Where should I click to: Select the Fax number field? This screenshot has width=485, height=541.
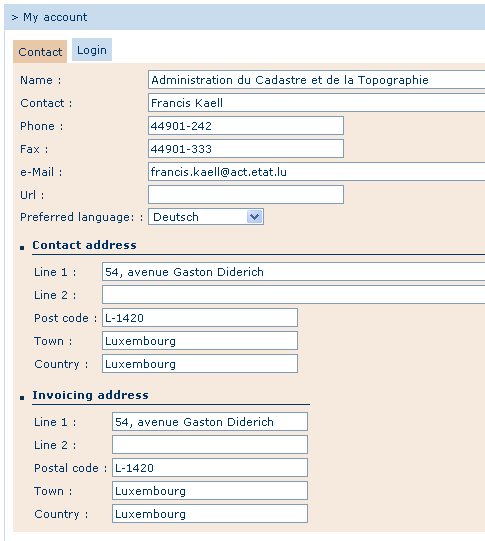click(246, 149)
